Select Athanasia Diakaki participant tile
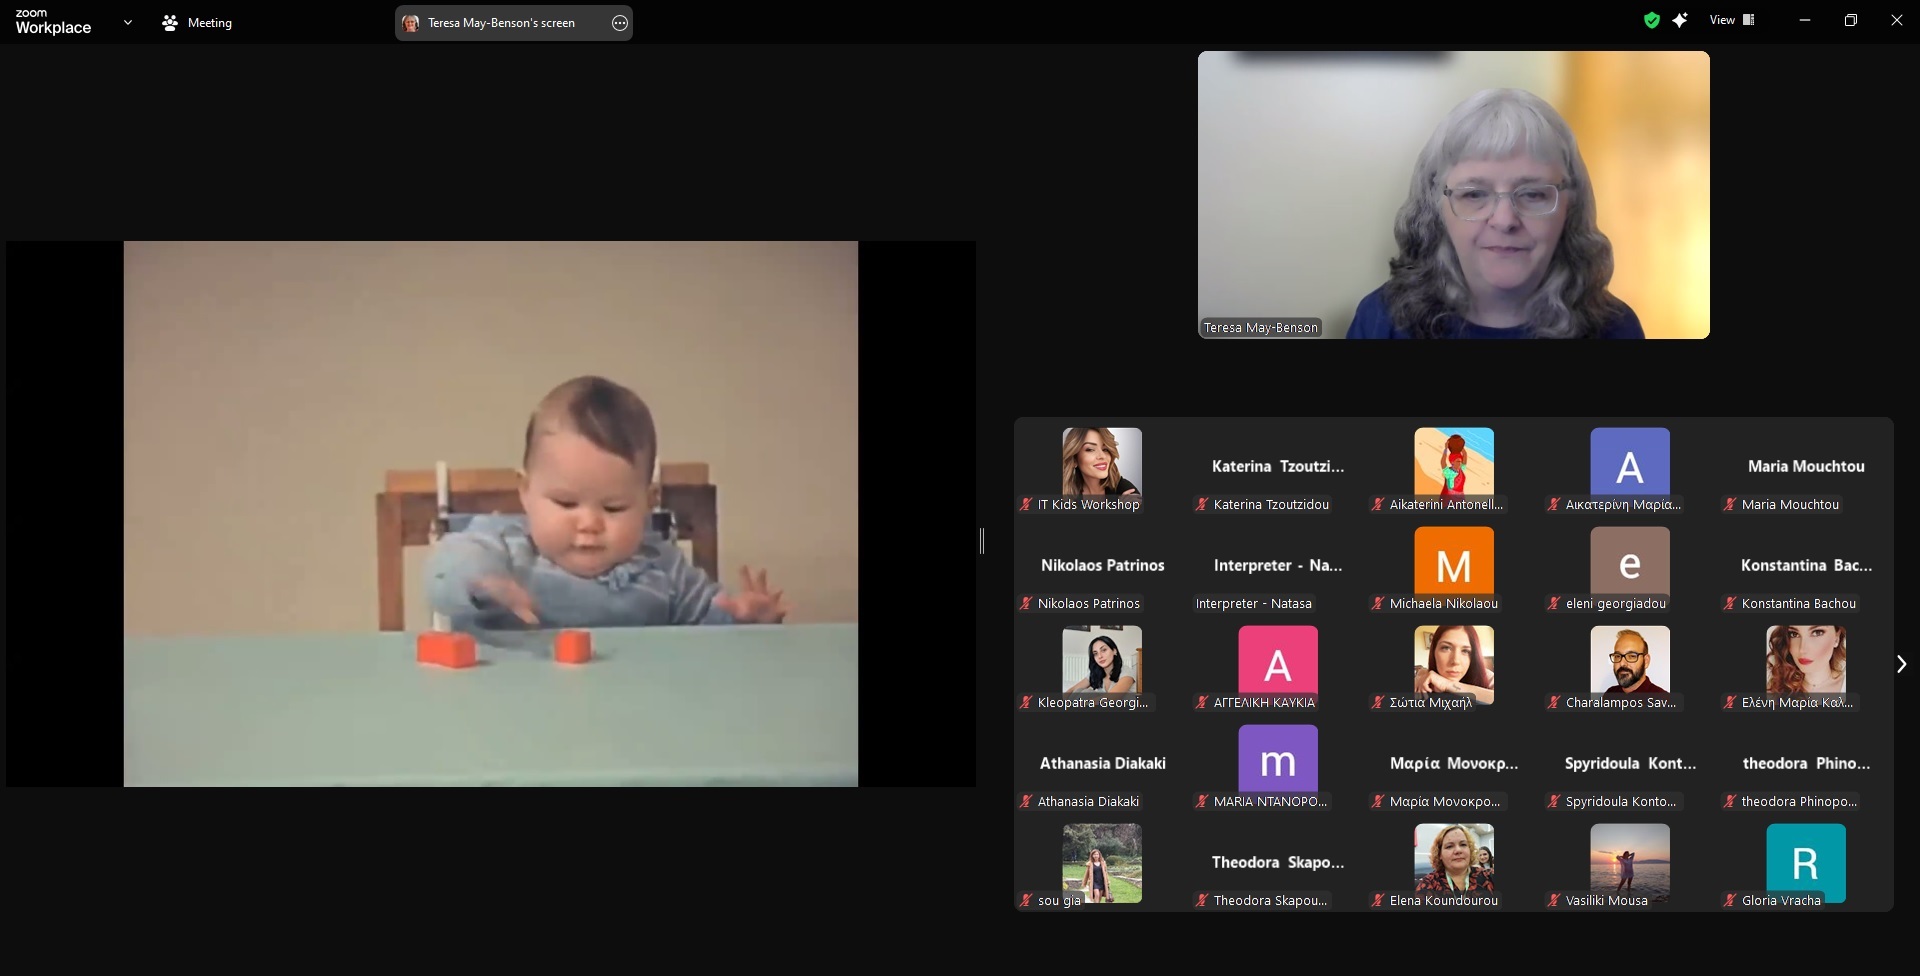The image size is (1920, 976). point(1102,764)
